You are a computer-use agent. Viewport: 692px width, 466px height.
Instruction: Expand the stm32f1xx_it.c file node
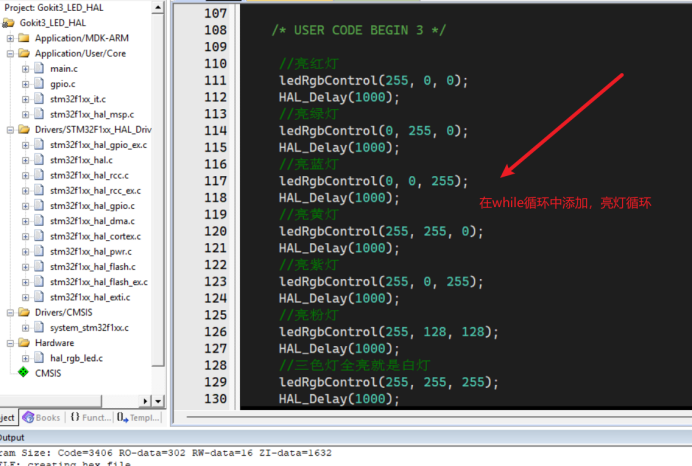pyautogui.click(x=24, y=99)
